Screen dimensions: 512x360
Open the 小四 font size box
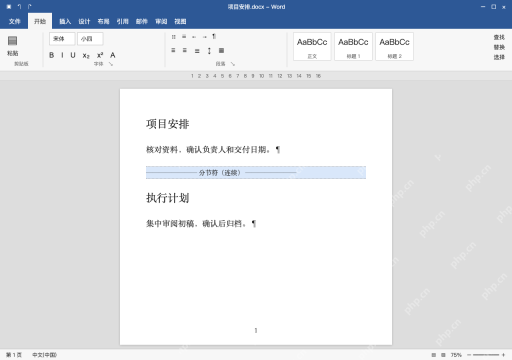tap(90, 39)
